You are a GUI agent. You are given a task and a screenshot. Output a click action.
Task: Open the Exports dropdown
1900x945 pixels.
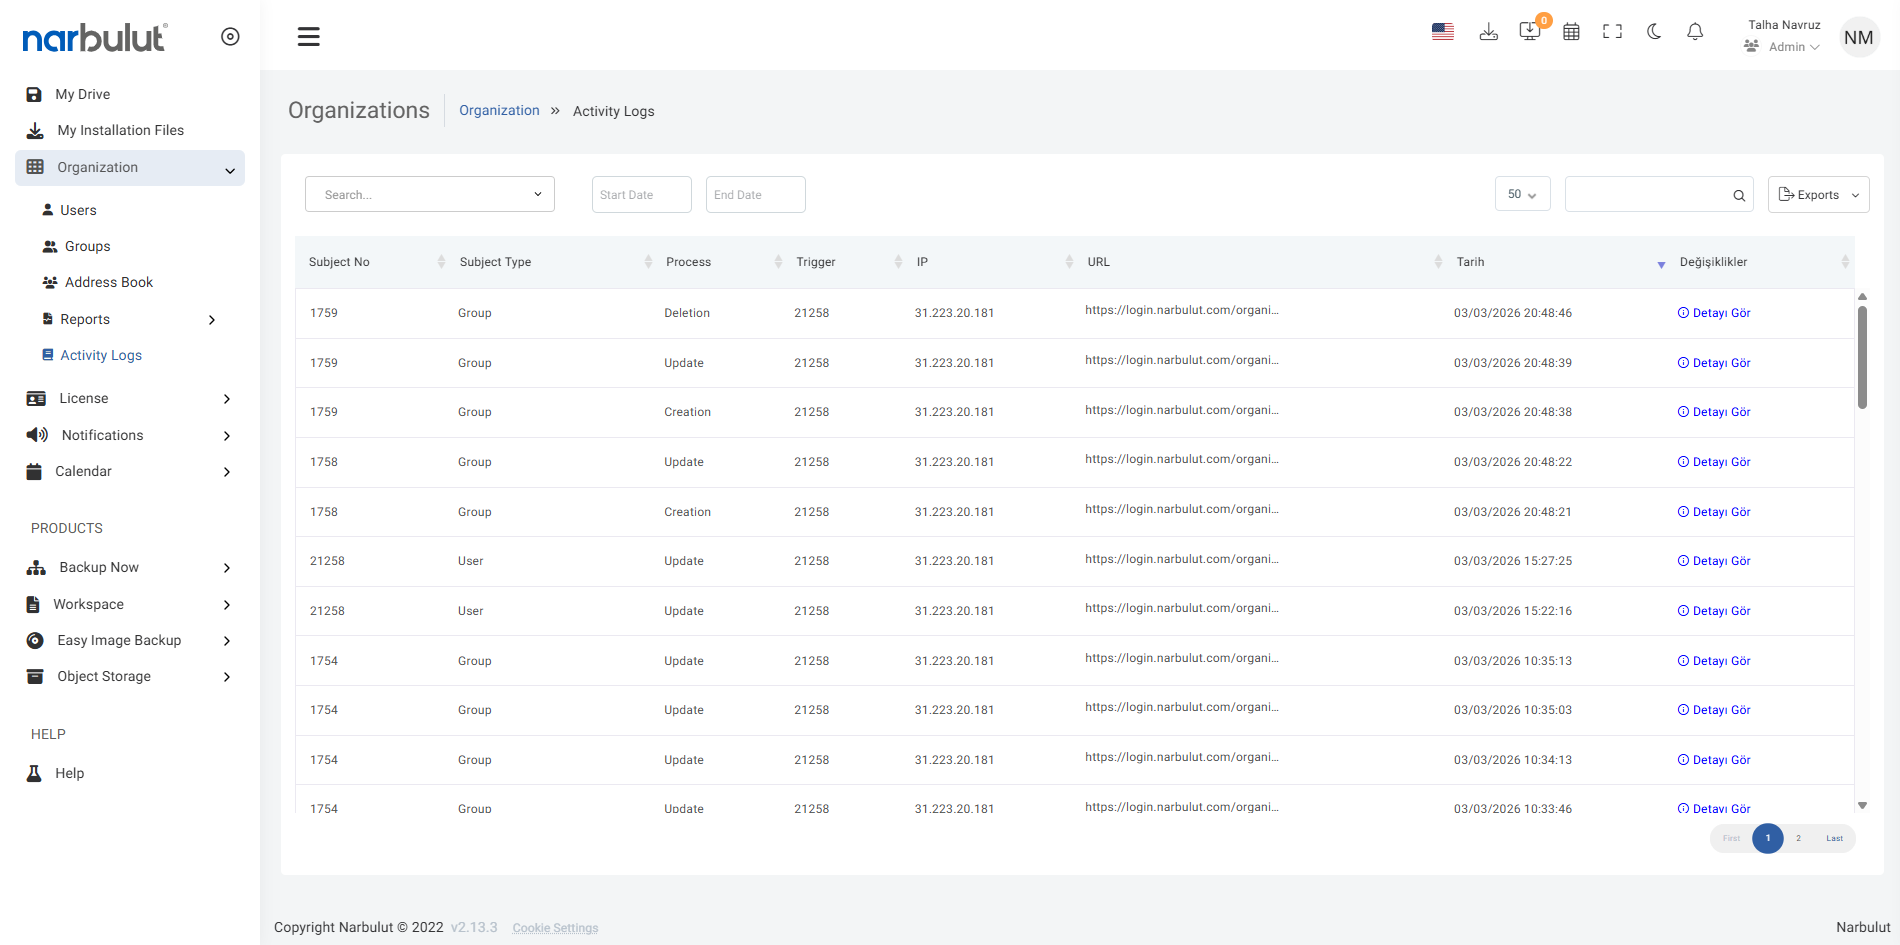pos(1818,195)
